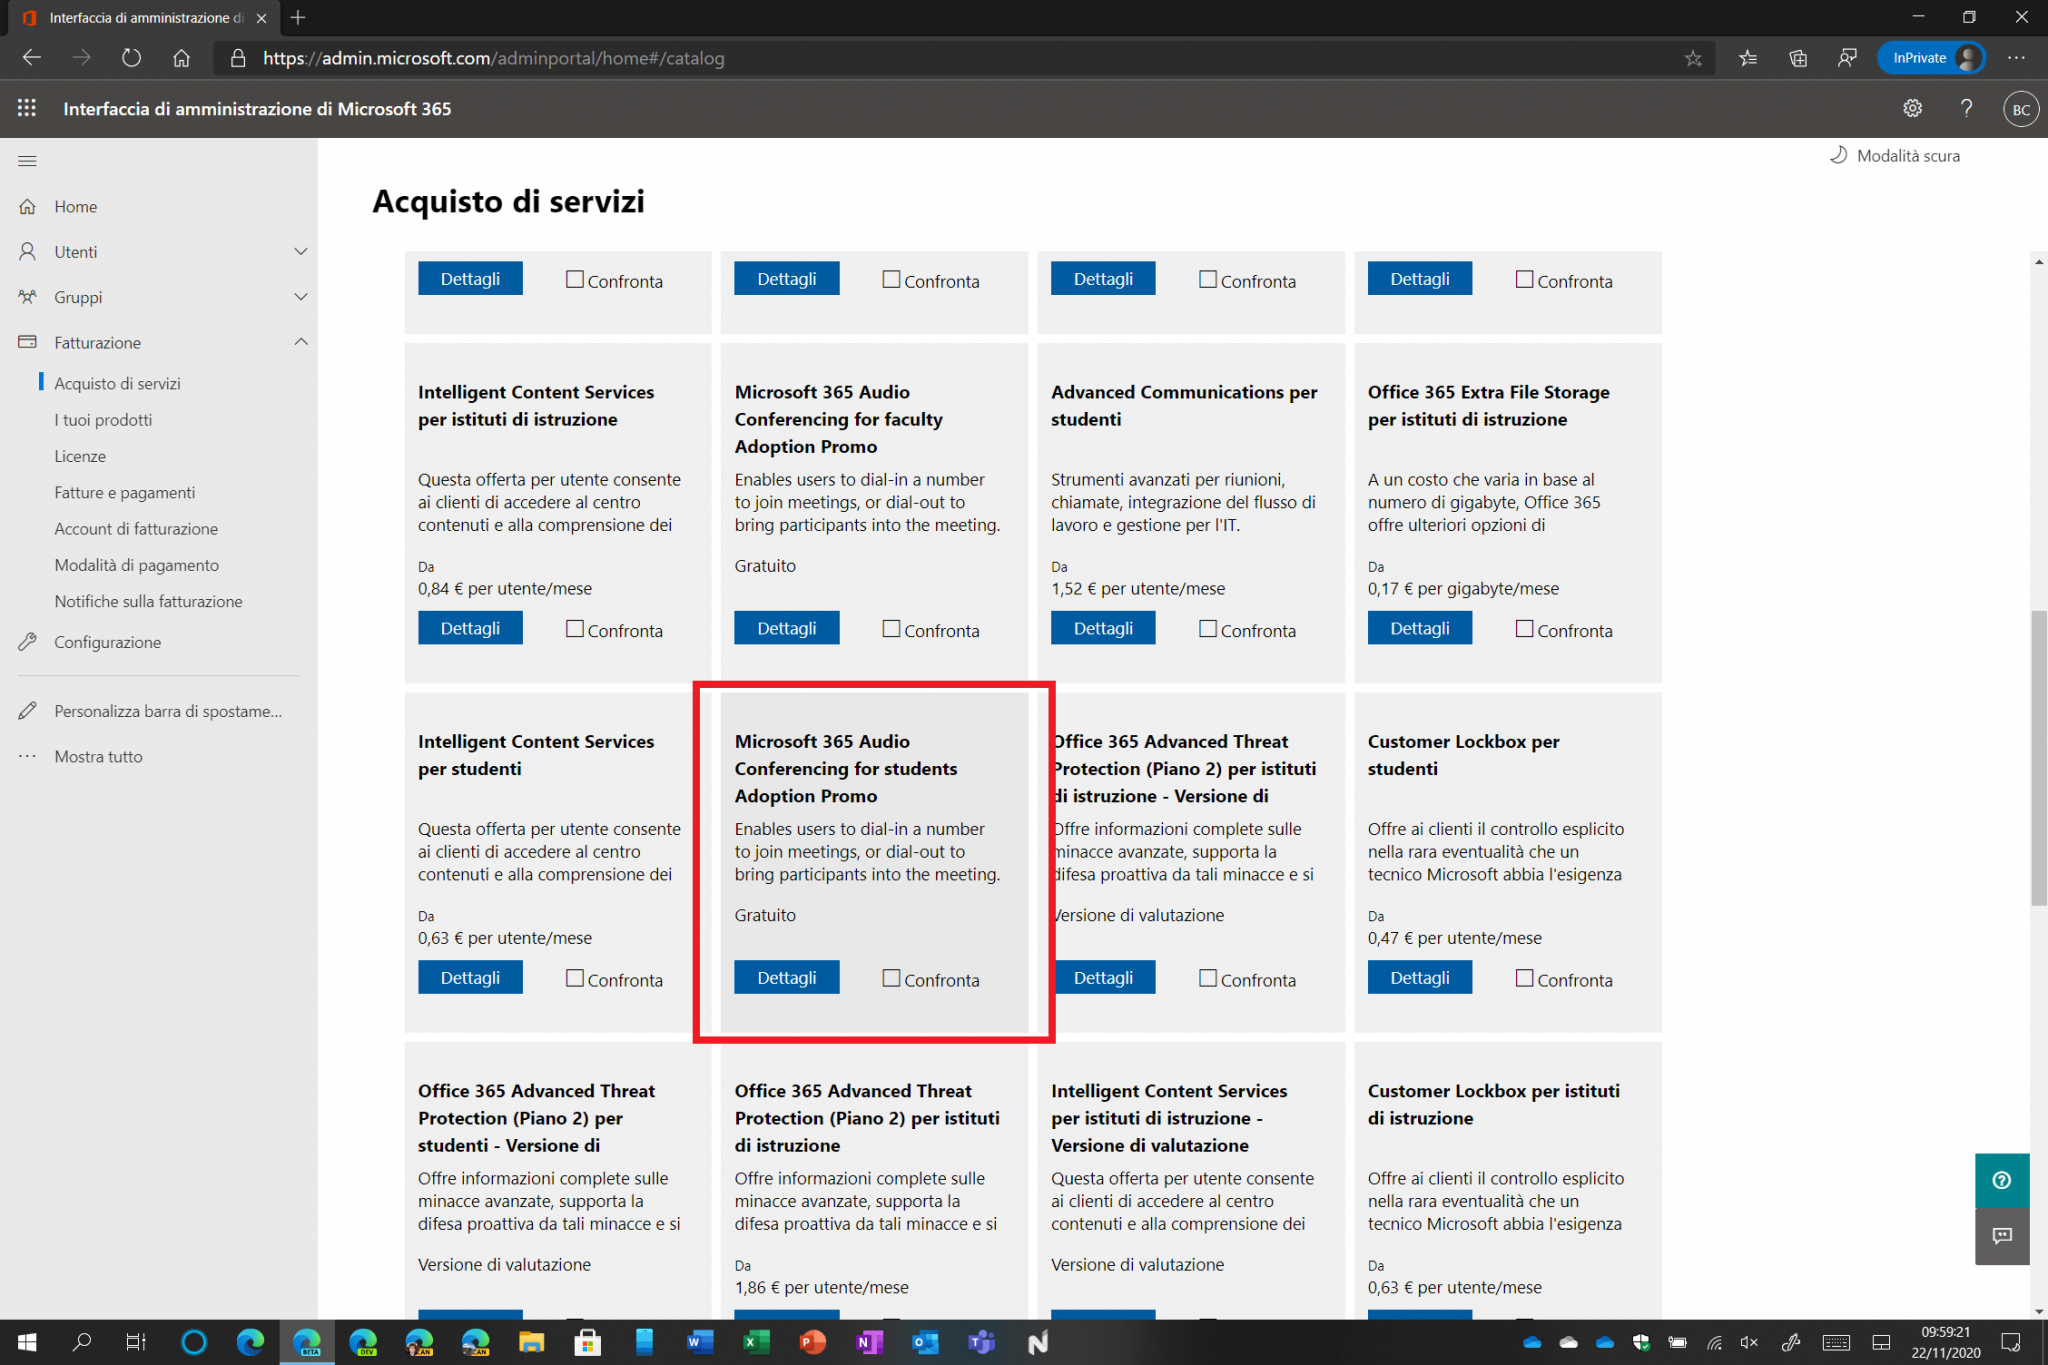Expand the Gruppi section
Image resolution: width=2048 pixels, height=1365 pixels.
300,297
